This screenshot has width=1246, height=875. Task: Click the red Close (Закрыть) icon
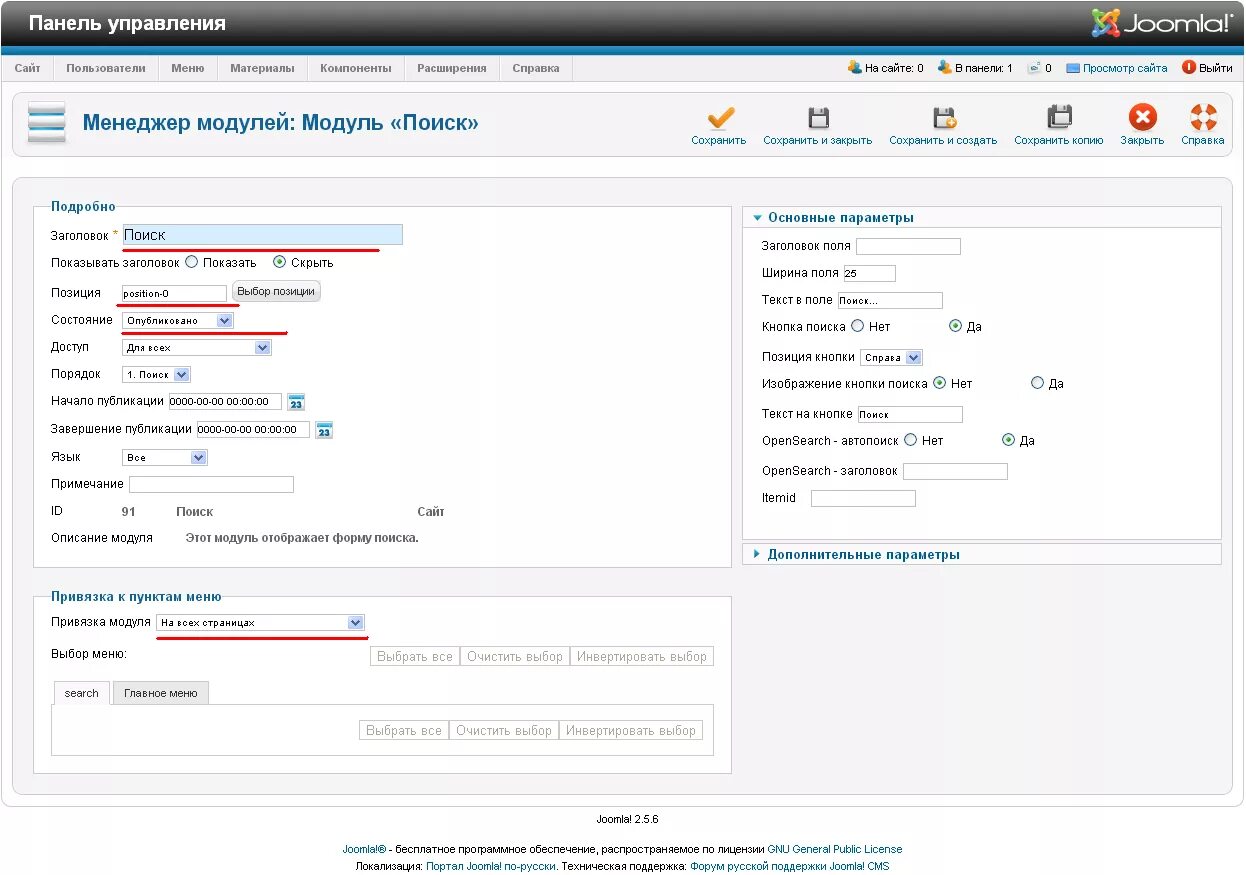point(1142,117)
